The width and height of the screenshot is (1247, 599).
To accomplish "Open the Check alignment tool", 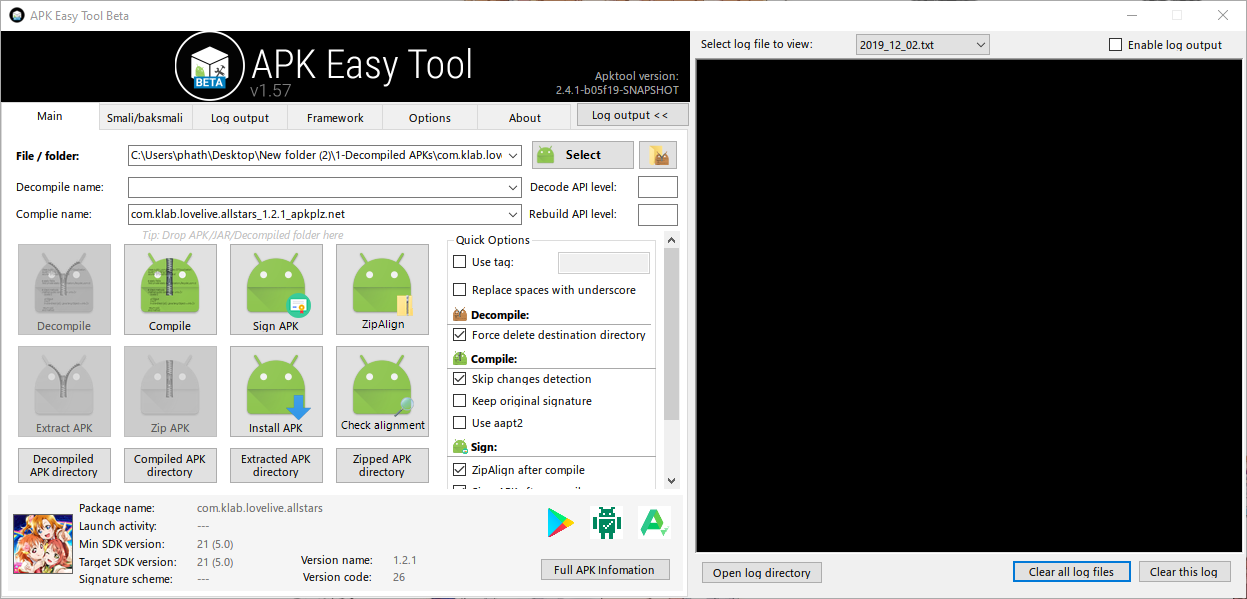I will [382, 391].
